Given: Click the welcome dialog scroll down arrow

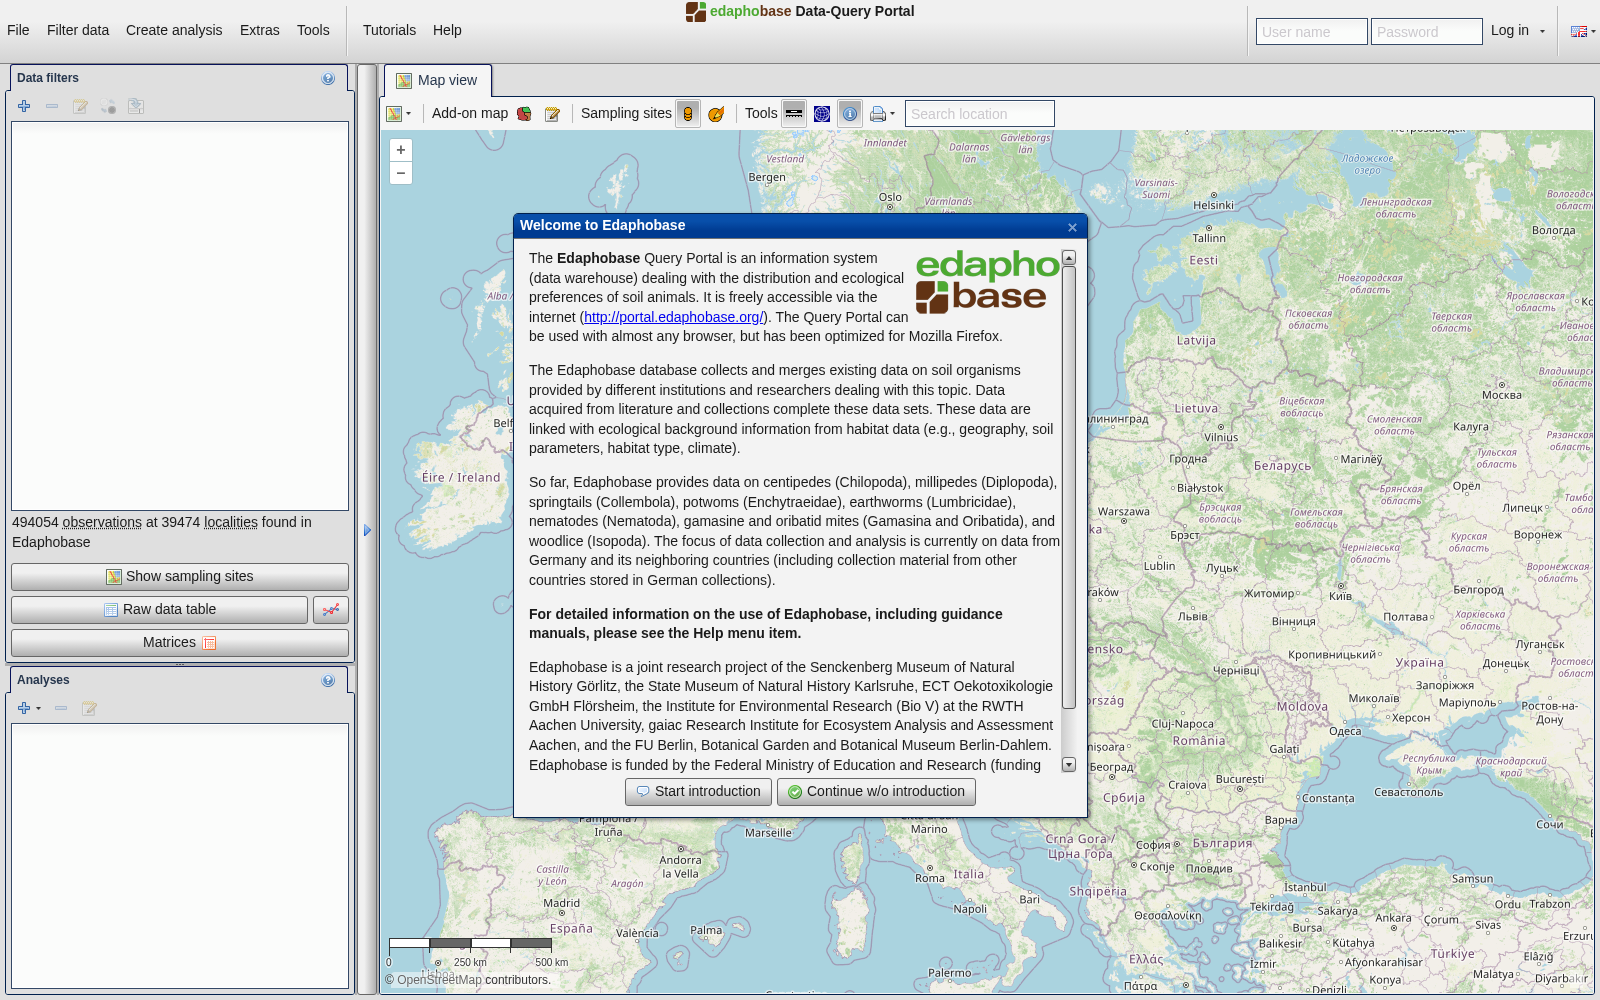Looking at the screenshot, I should tap(1068, 765).
